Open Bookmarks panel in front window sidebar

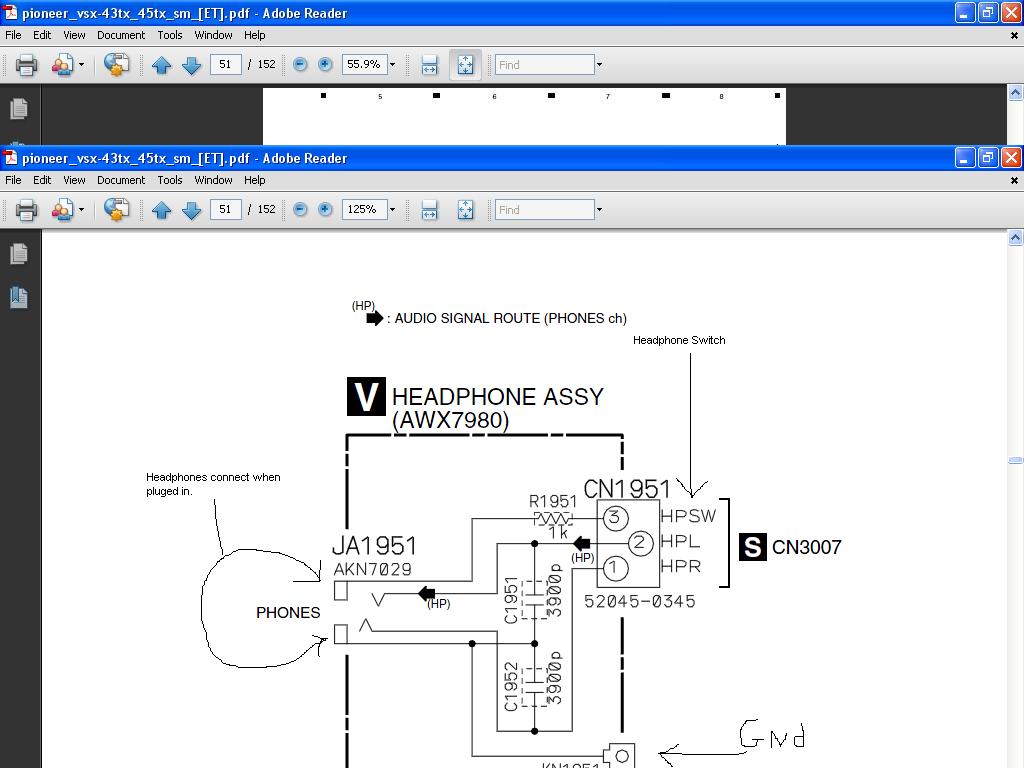click(19, 297)
